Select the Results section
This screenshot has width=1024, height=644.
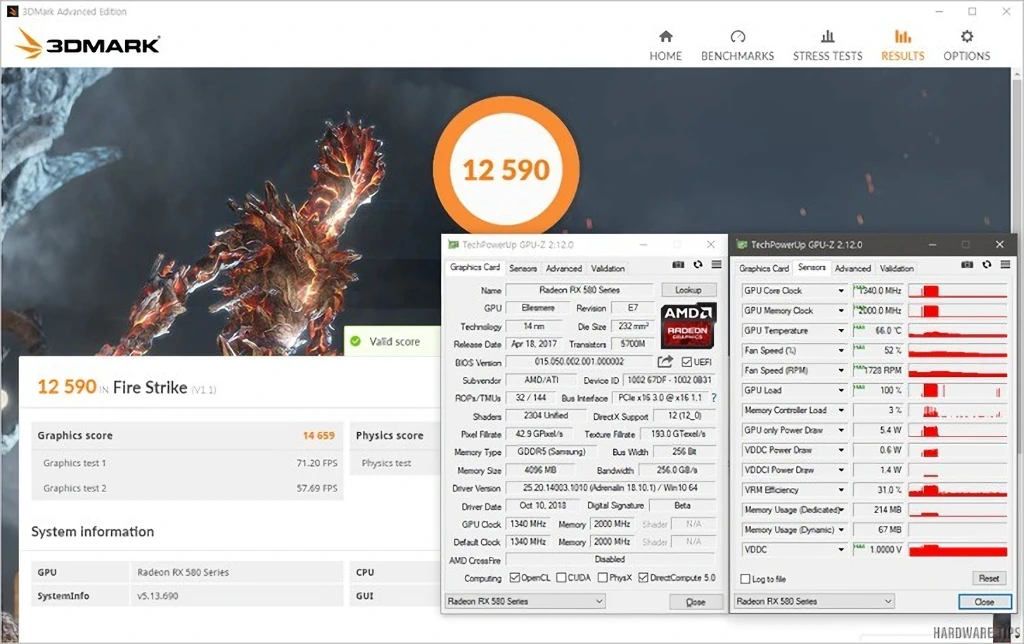[903, 46]
